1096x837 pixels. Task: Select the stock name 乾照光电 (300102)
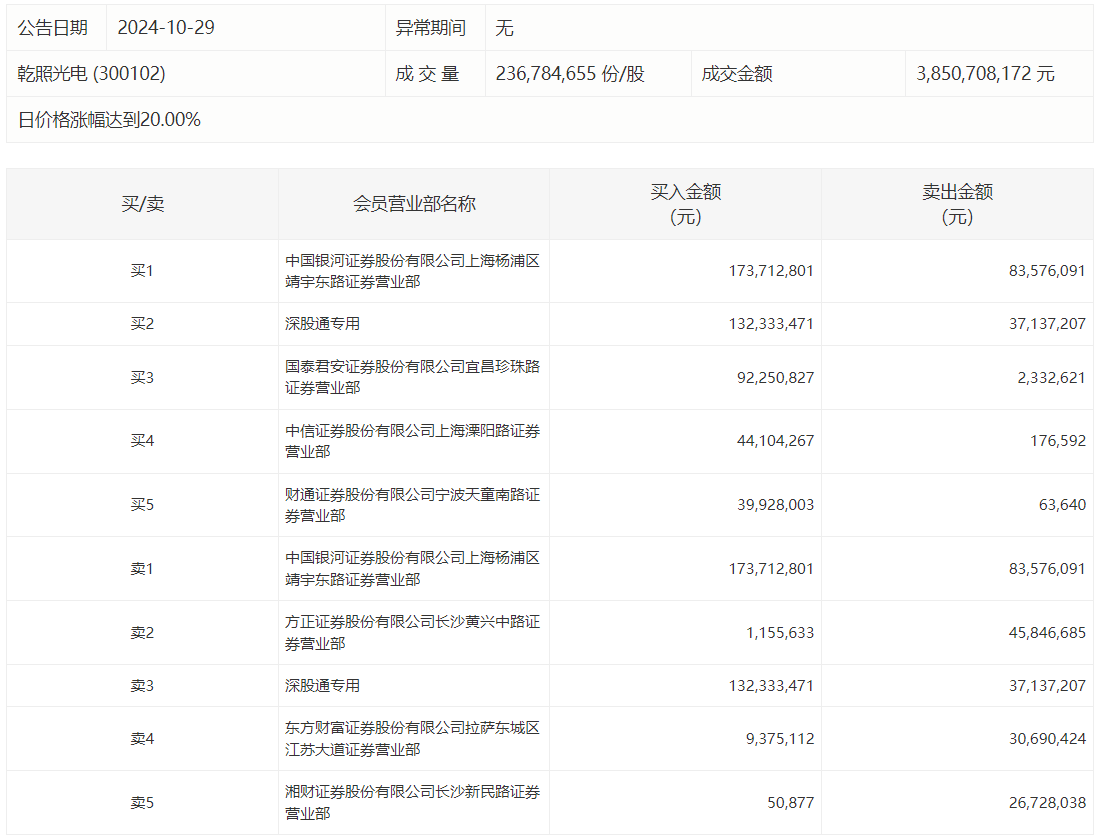(x=92, y=73)
